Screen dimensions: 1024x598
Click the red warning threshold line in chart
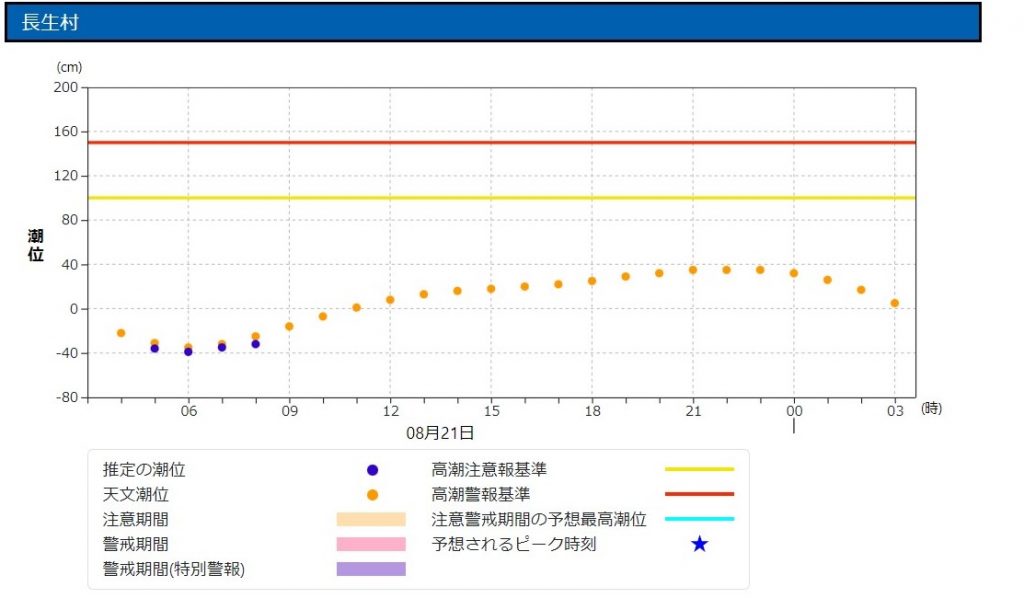pos(502,142)
